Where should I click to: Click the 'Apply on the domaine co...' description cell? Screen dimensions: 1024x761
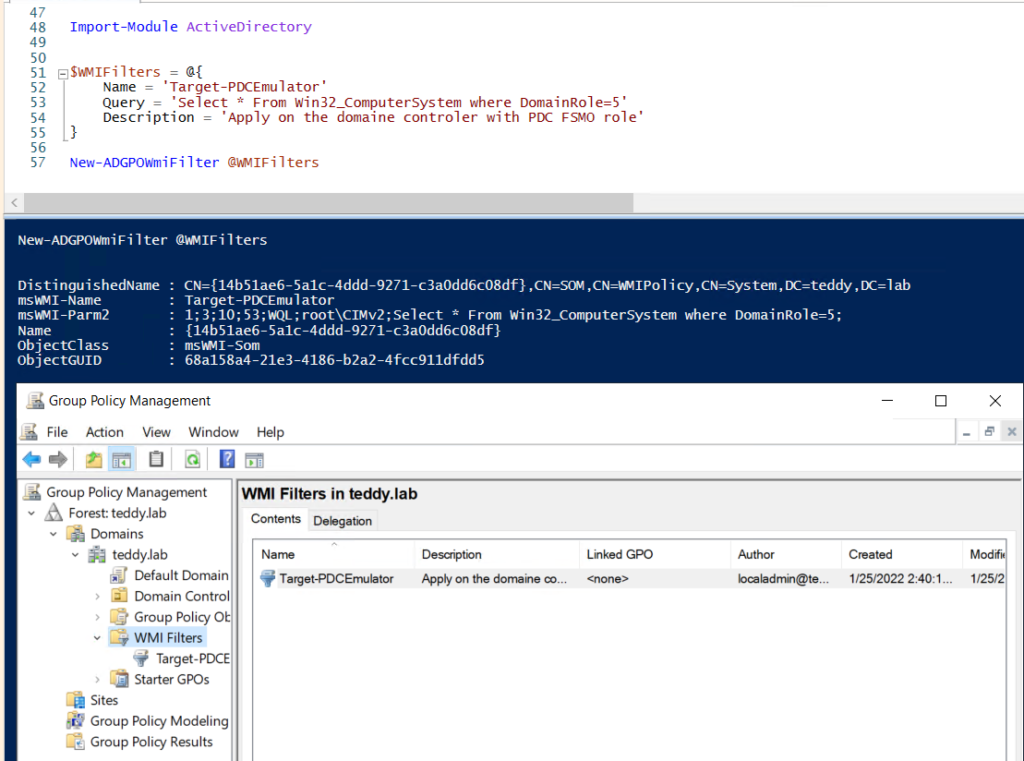pos(494,579)
